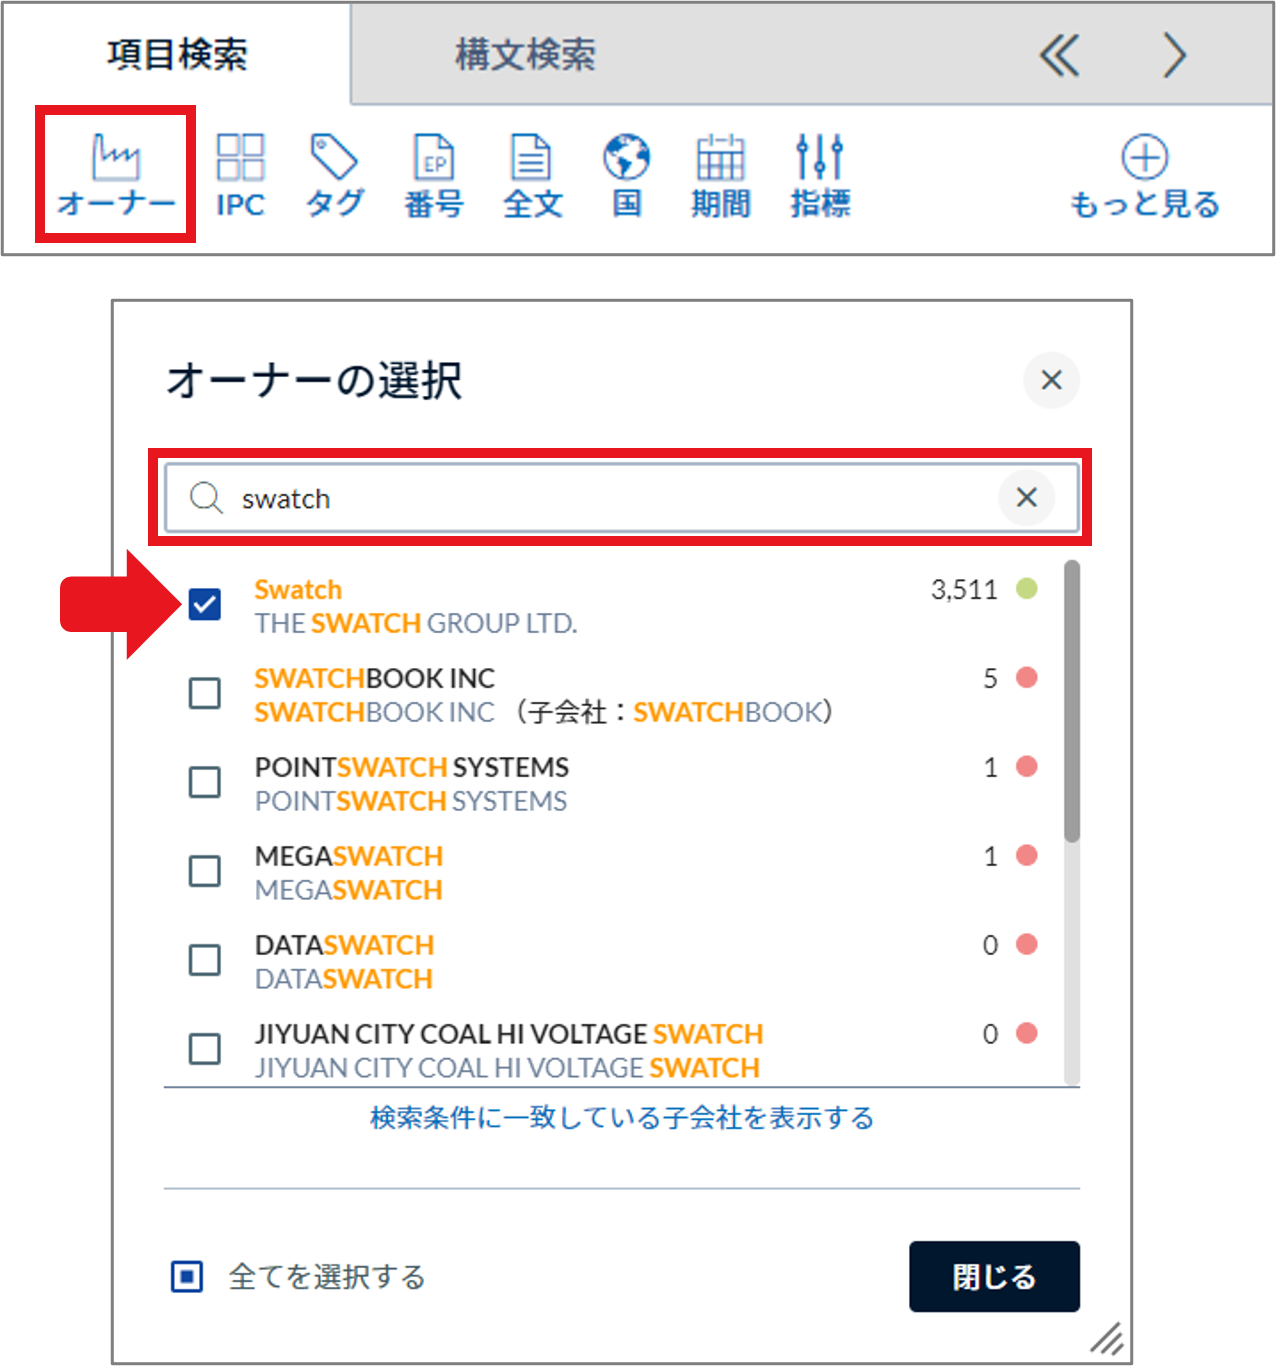The width and height of the screenshot is (1276, 1366).
Task: Click the DATASWATCH owner name
Action: [345, 945]
